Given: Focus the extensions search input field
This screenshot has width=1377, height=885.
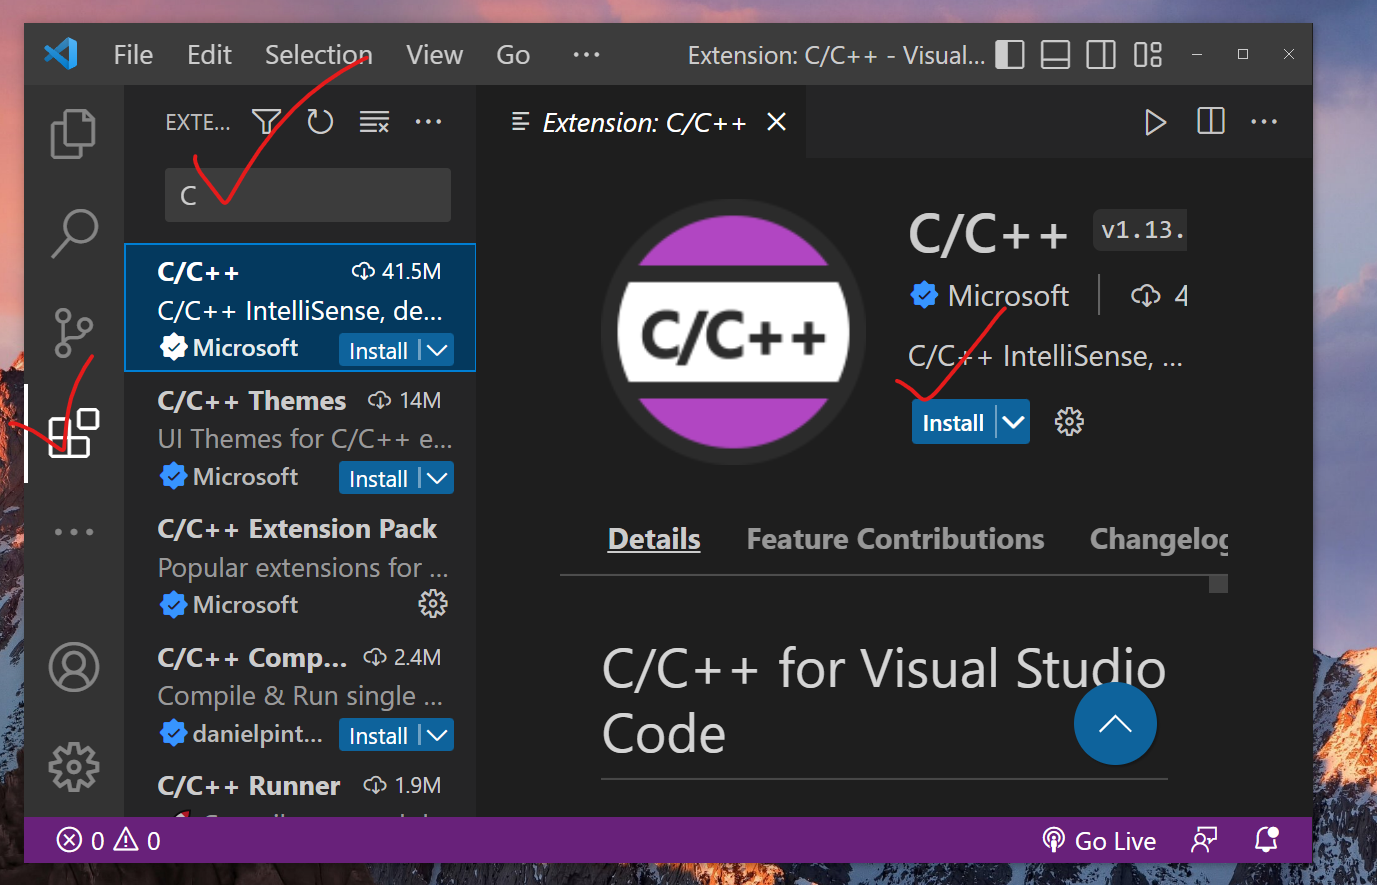Looking at the screenshot, I should click(308, 195).
